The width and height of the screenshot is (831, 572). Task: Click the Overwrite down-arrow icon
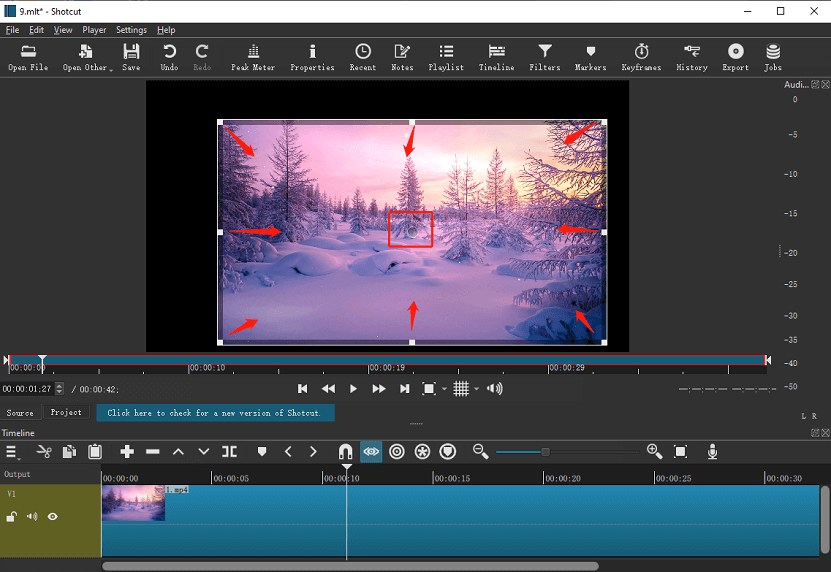(x=204, y=452)
